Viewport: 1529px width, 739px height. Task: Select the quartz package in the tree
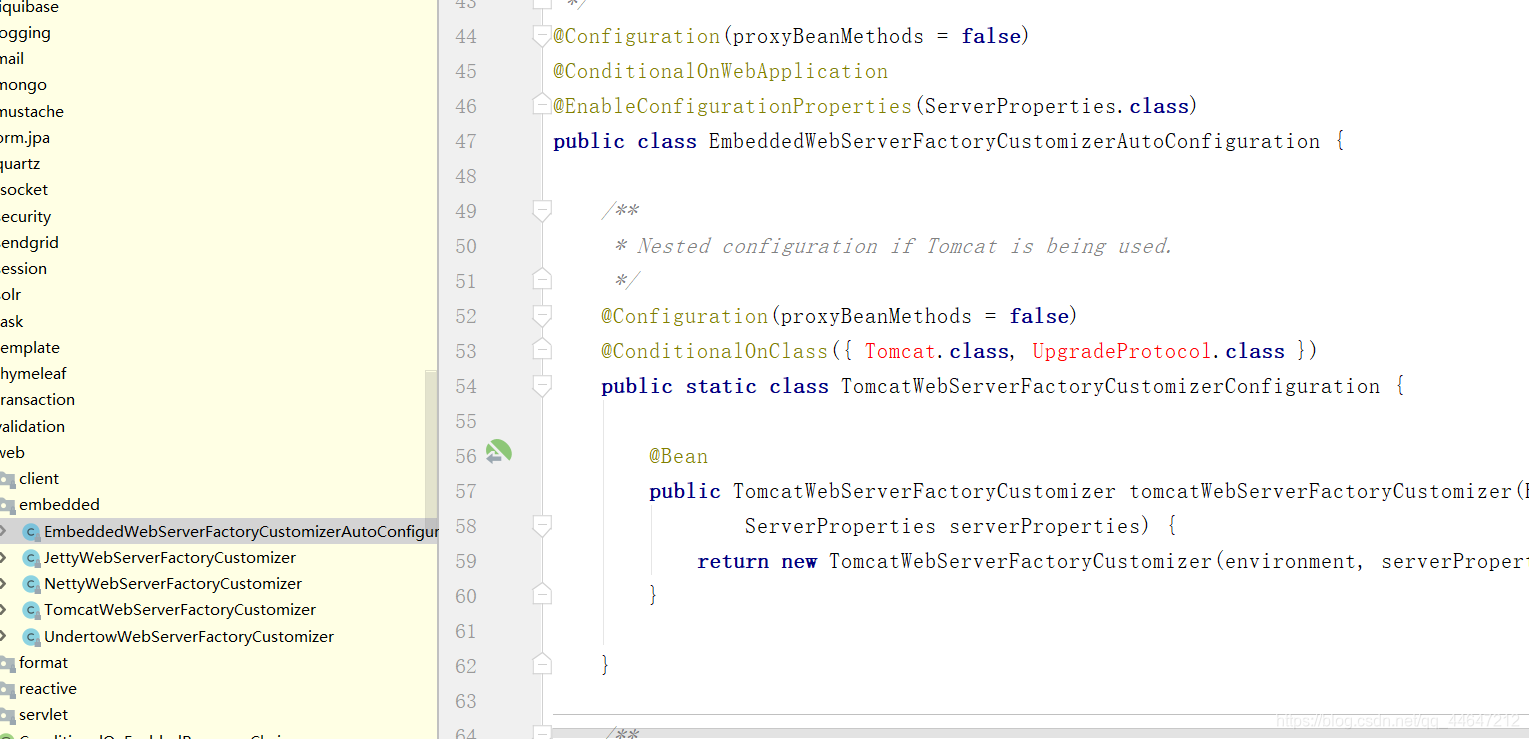tap(20, 164)
